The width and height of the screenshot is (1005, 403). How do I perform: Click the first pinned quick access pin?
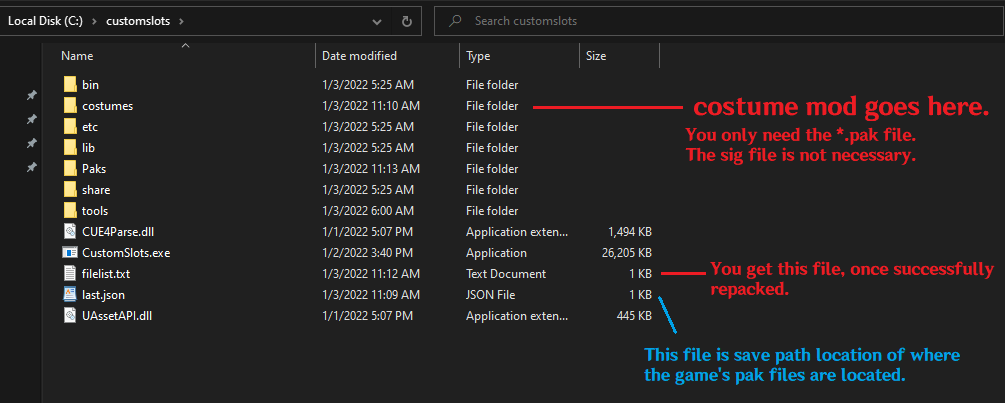[x=31, y=95]
